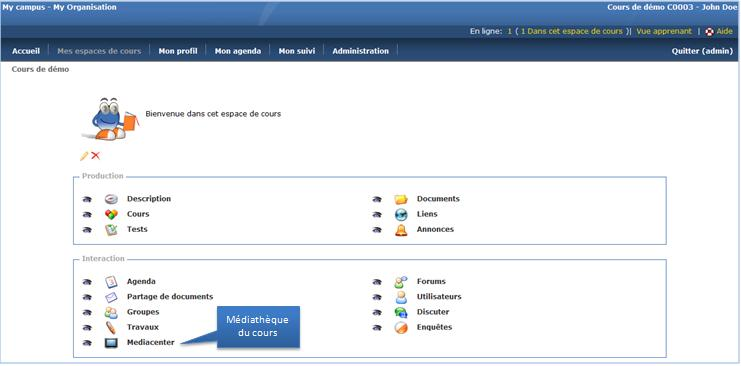Hide the Partage de documents tool

(x=87, y=297)
